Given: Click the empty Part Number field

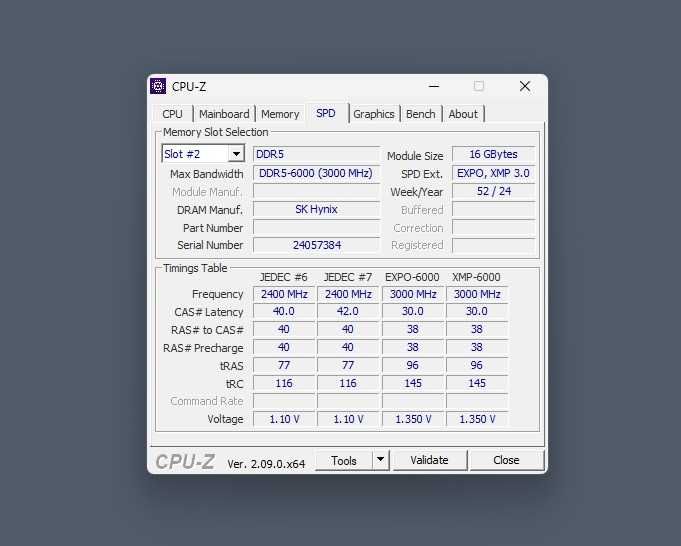Looking at the screenshot, I should tap(316, 228).
